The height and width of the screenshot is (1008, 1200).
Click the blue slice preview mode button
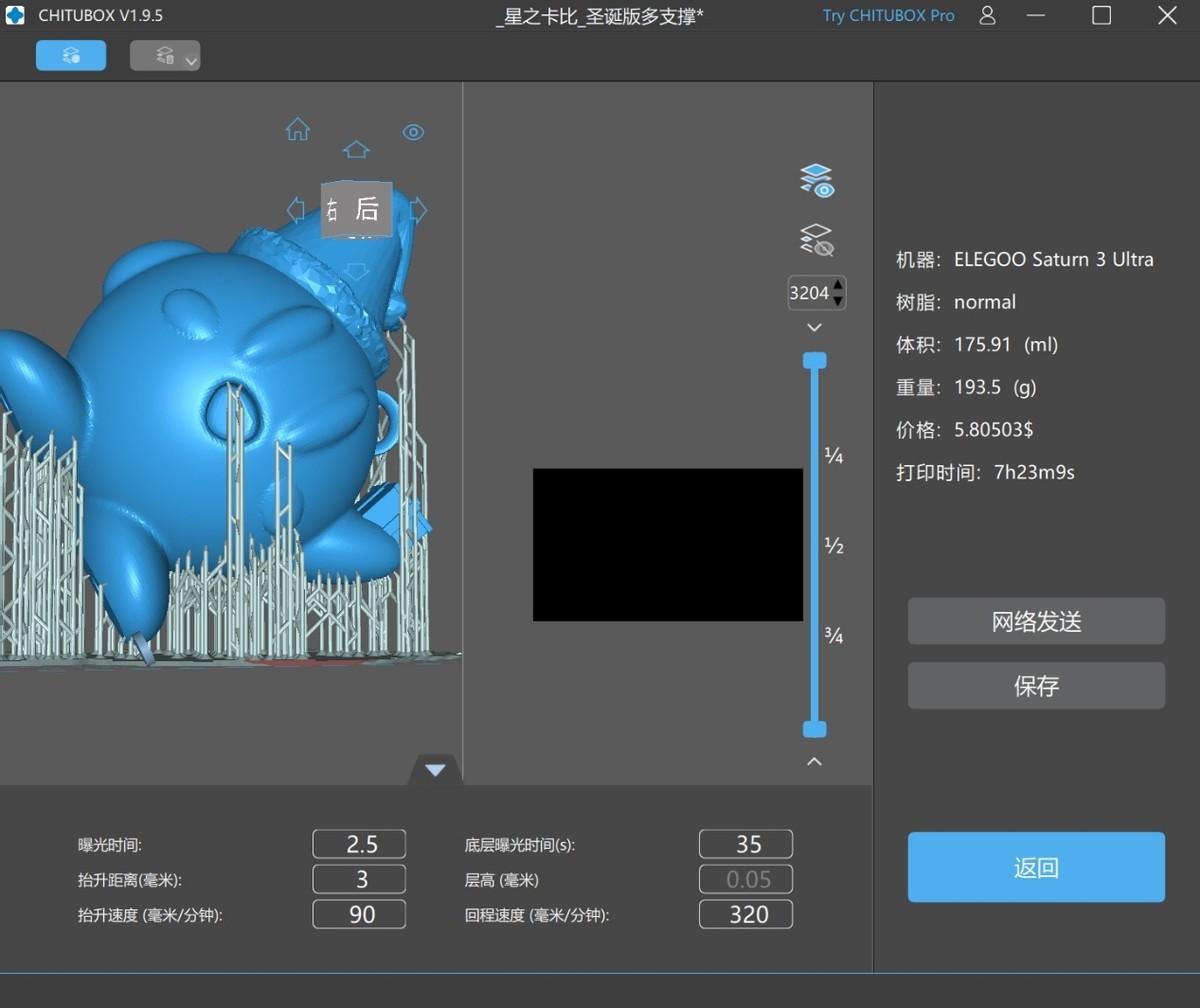pyautogui.click(x=71, y=56)
